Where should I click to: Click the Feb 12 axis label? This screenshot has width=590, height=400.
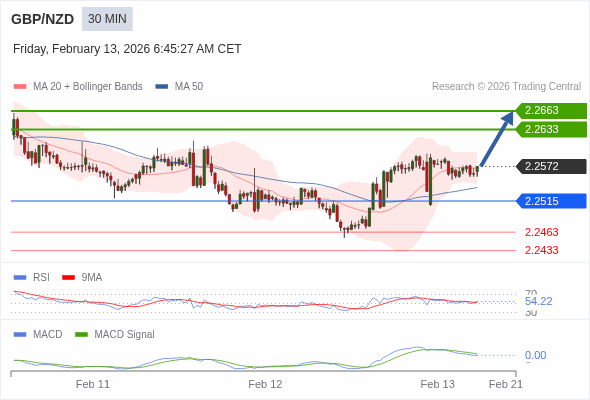tap(265, 384)
